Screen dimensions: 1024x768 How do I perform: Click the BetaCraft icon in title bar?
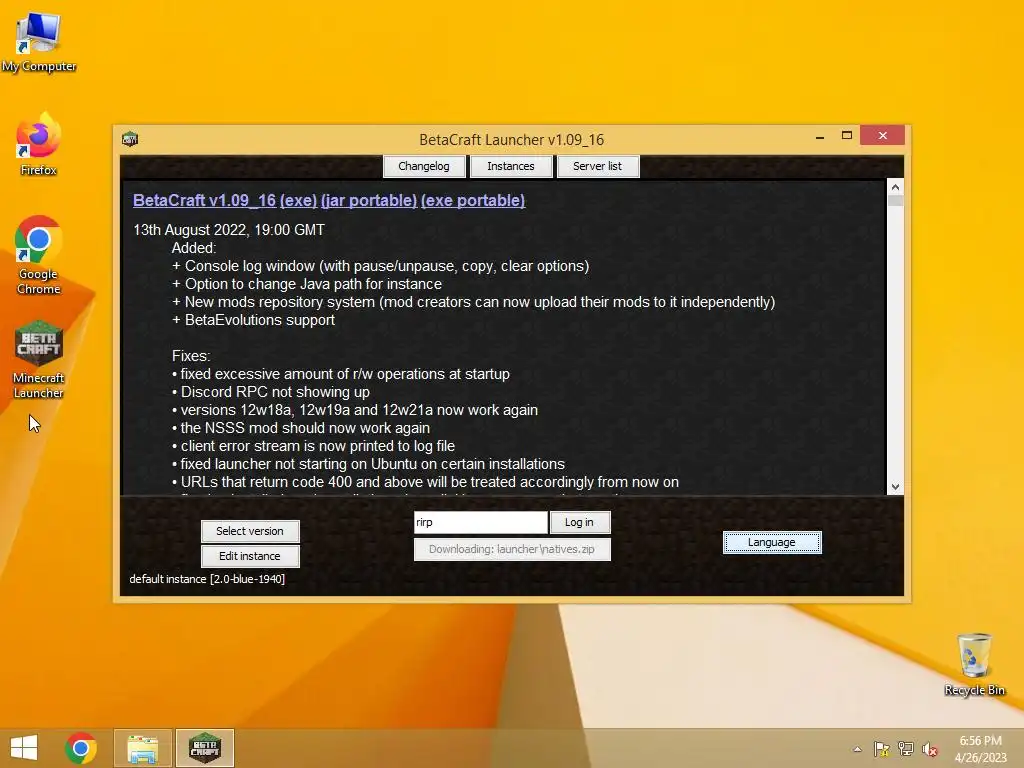[x=130, y=139]
